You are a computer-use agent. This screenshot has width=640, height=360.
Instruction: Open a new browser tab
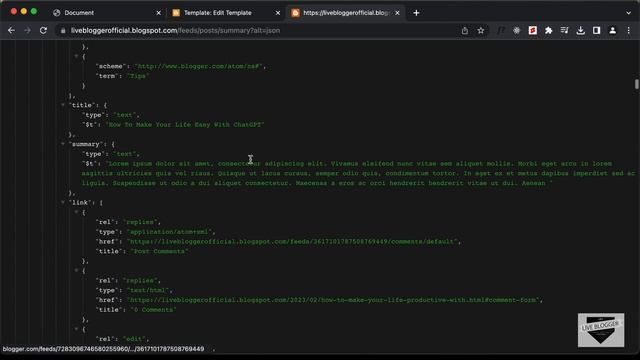[416, 13]
